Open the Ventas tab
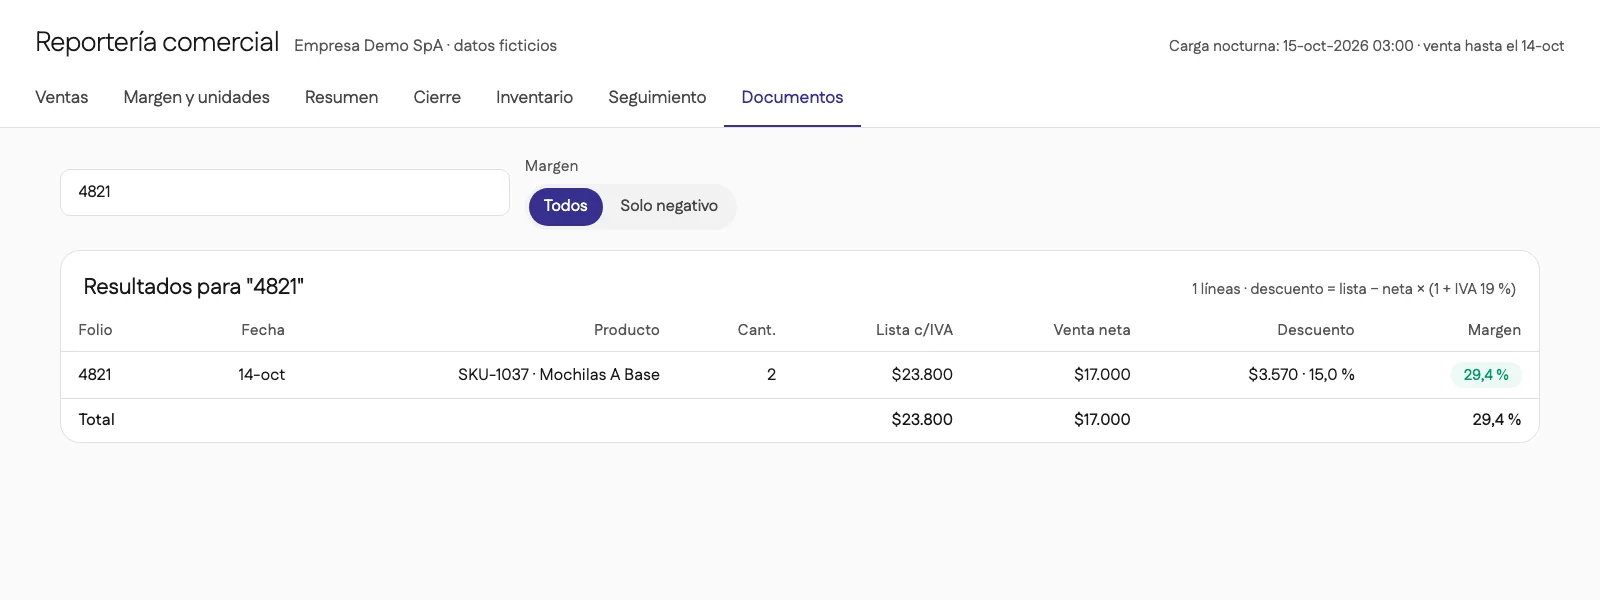Screen dimensions: 1600x600 click(61, 97)
